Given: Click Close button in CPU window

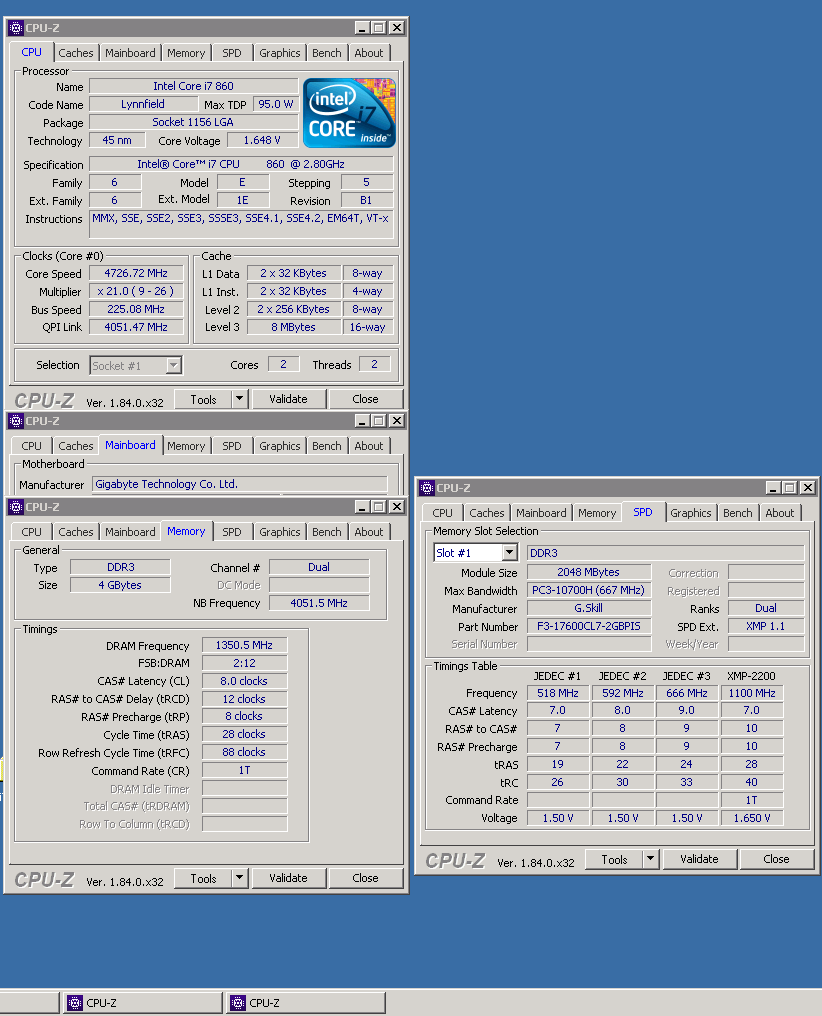Looking at the screenshot, I should tap(365, 399).
